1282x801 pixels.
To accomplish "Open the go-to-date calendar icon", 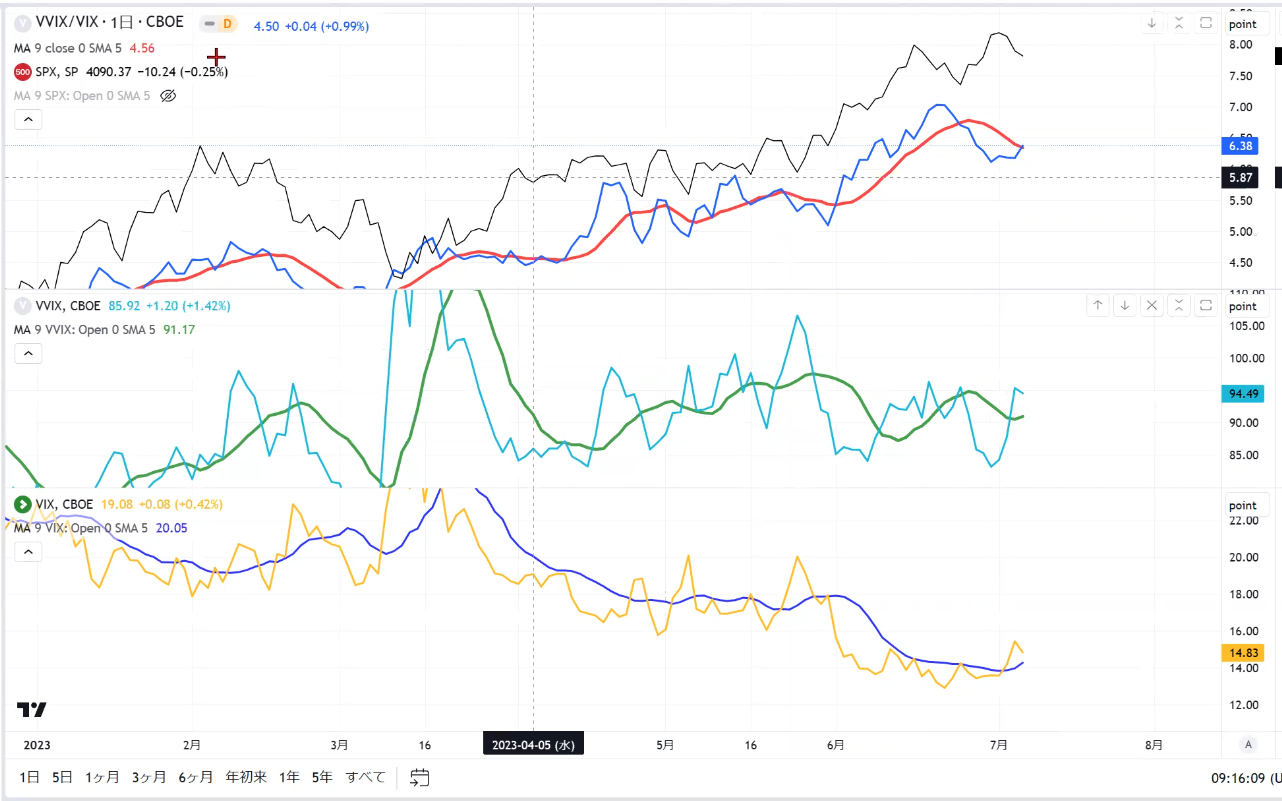I will [x=419, y=777].
